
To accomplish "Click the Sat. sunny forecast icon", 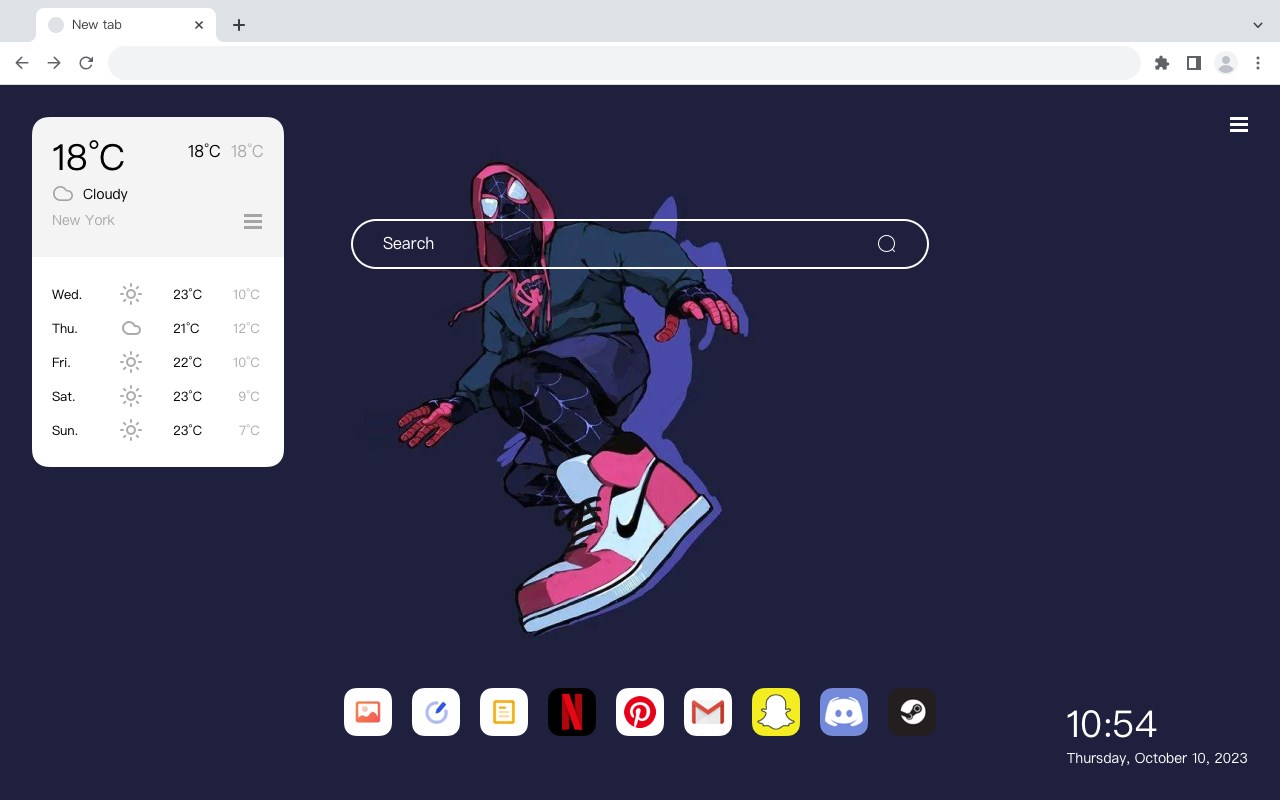I will [131, 396].
